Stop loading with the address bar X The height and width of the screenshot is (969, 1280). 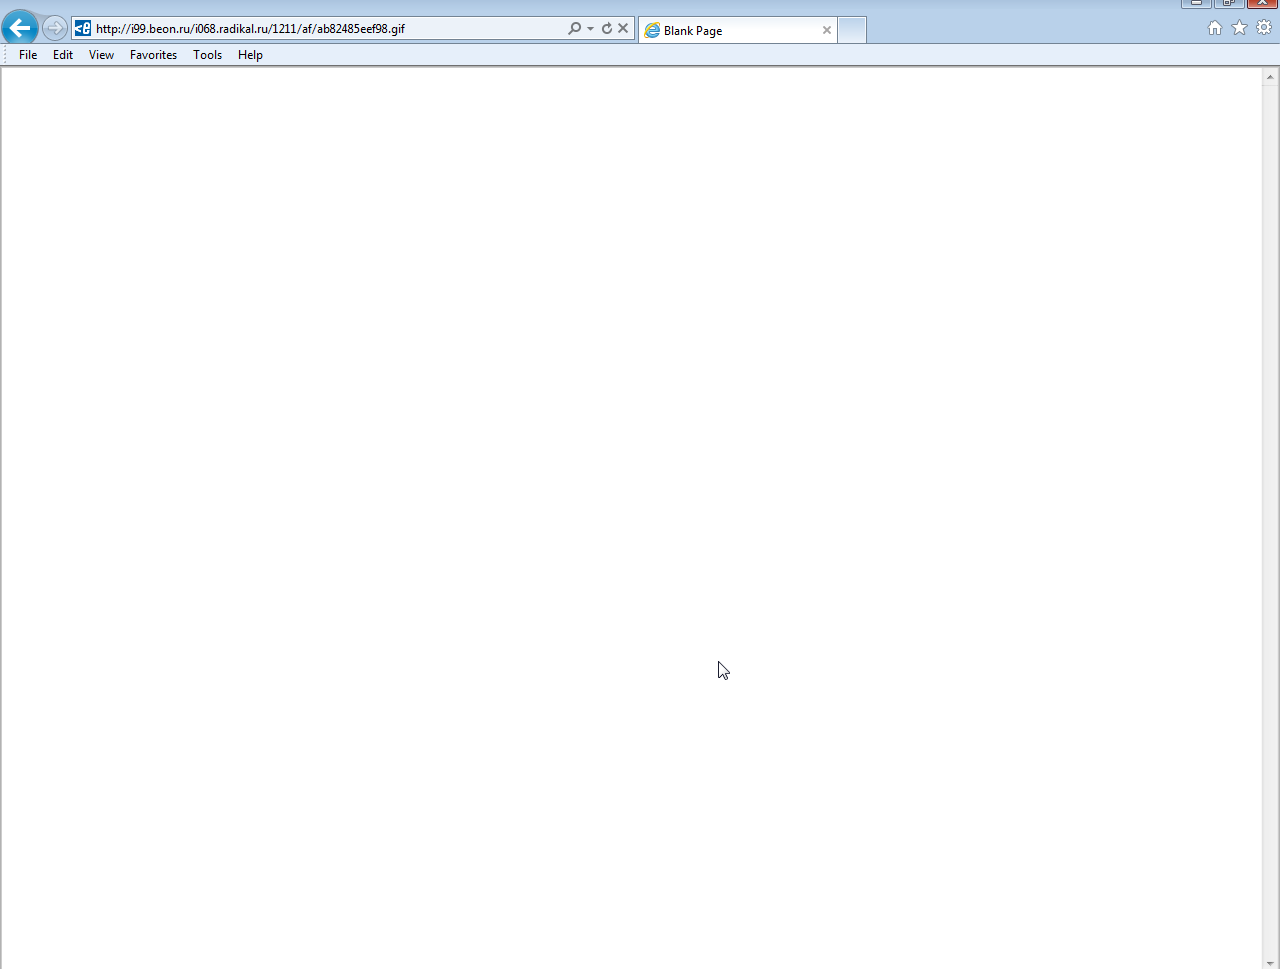pos(623,29)
